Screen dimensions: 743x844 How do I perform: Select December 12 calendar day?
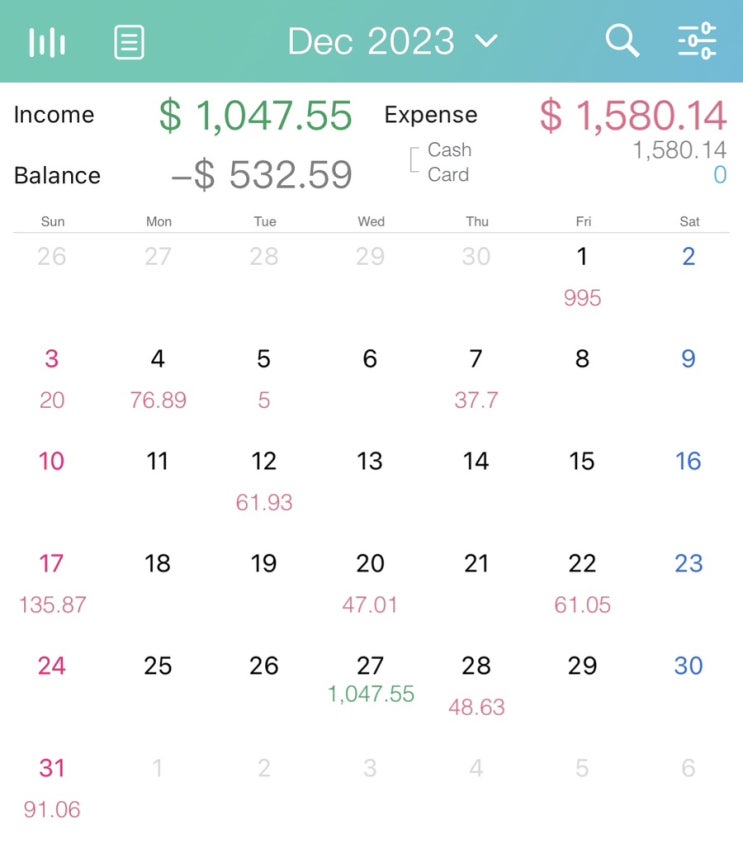coord(264,479)
